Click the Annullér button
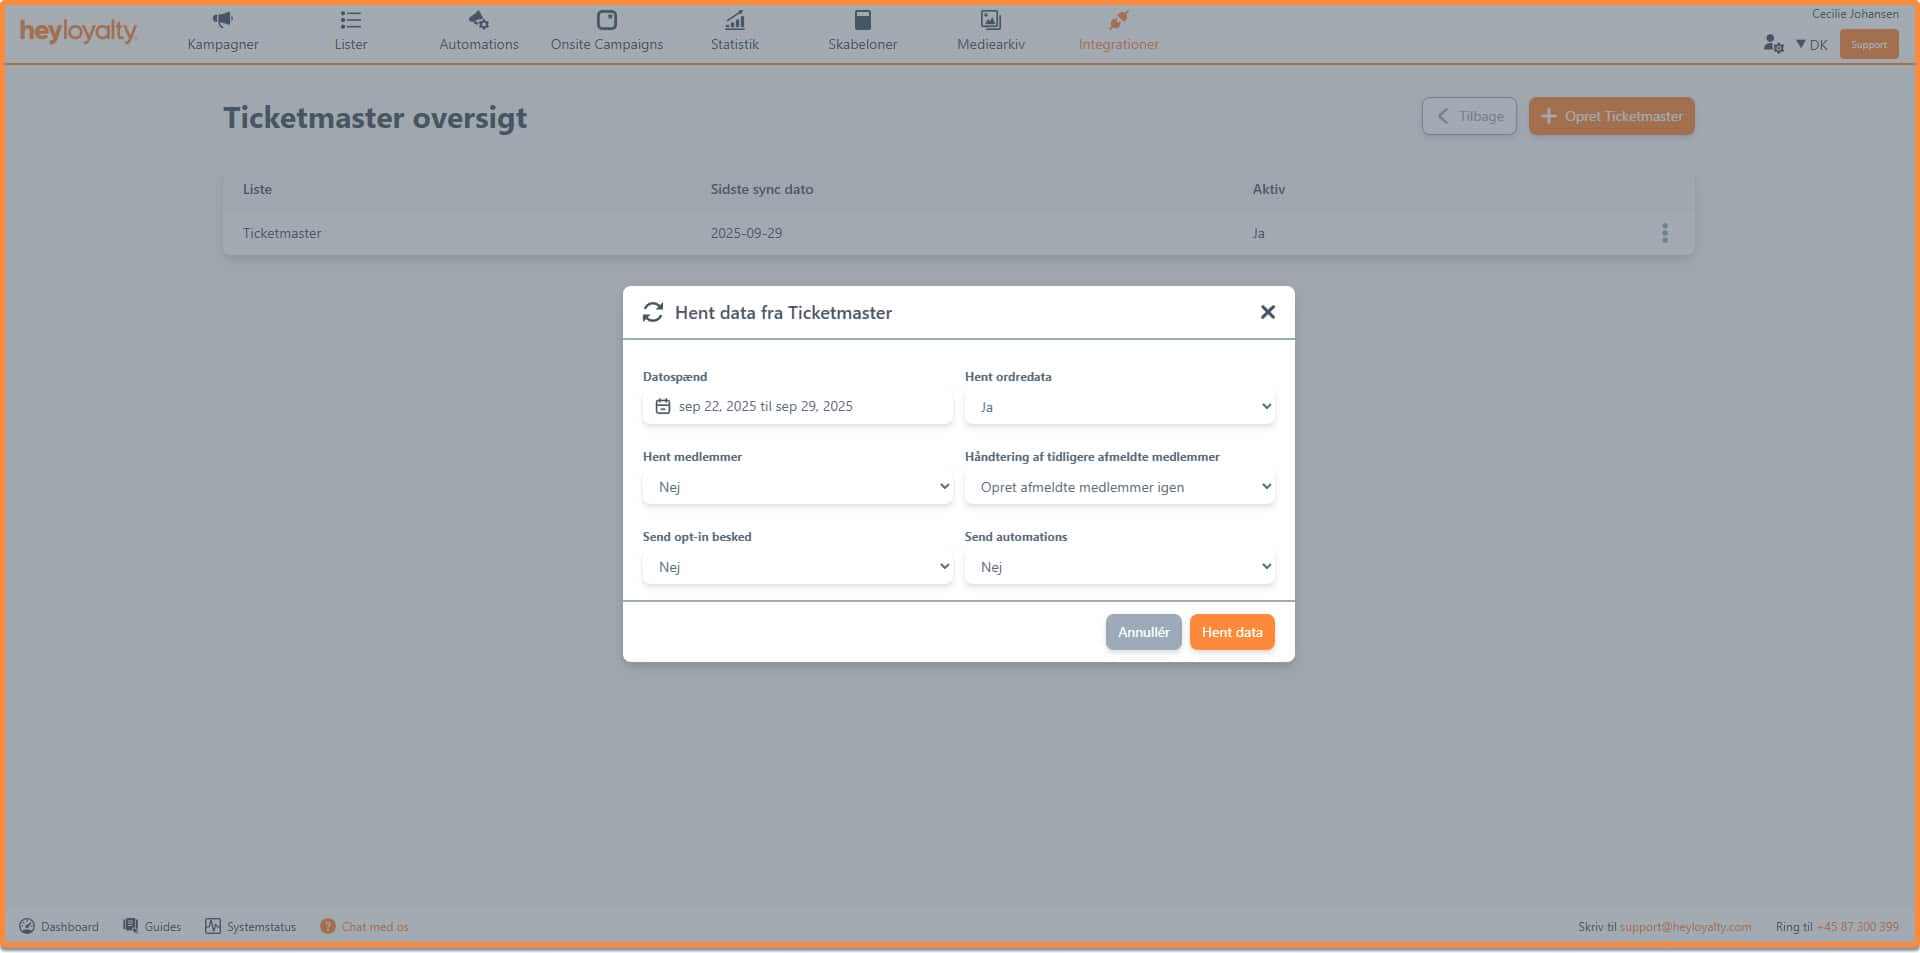1920x953 pixels. click(1143, 632)
